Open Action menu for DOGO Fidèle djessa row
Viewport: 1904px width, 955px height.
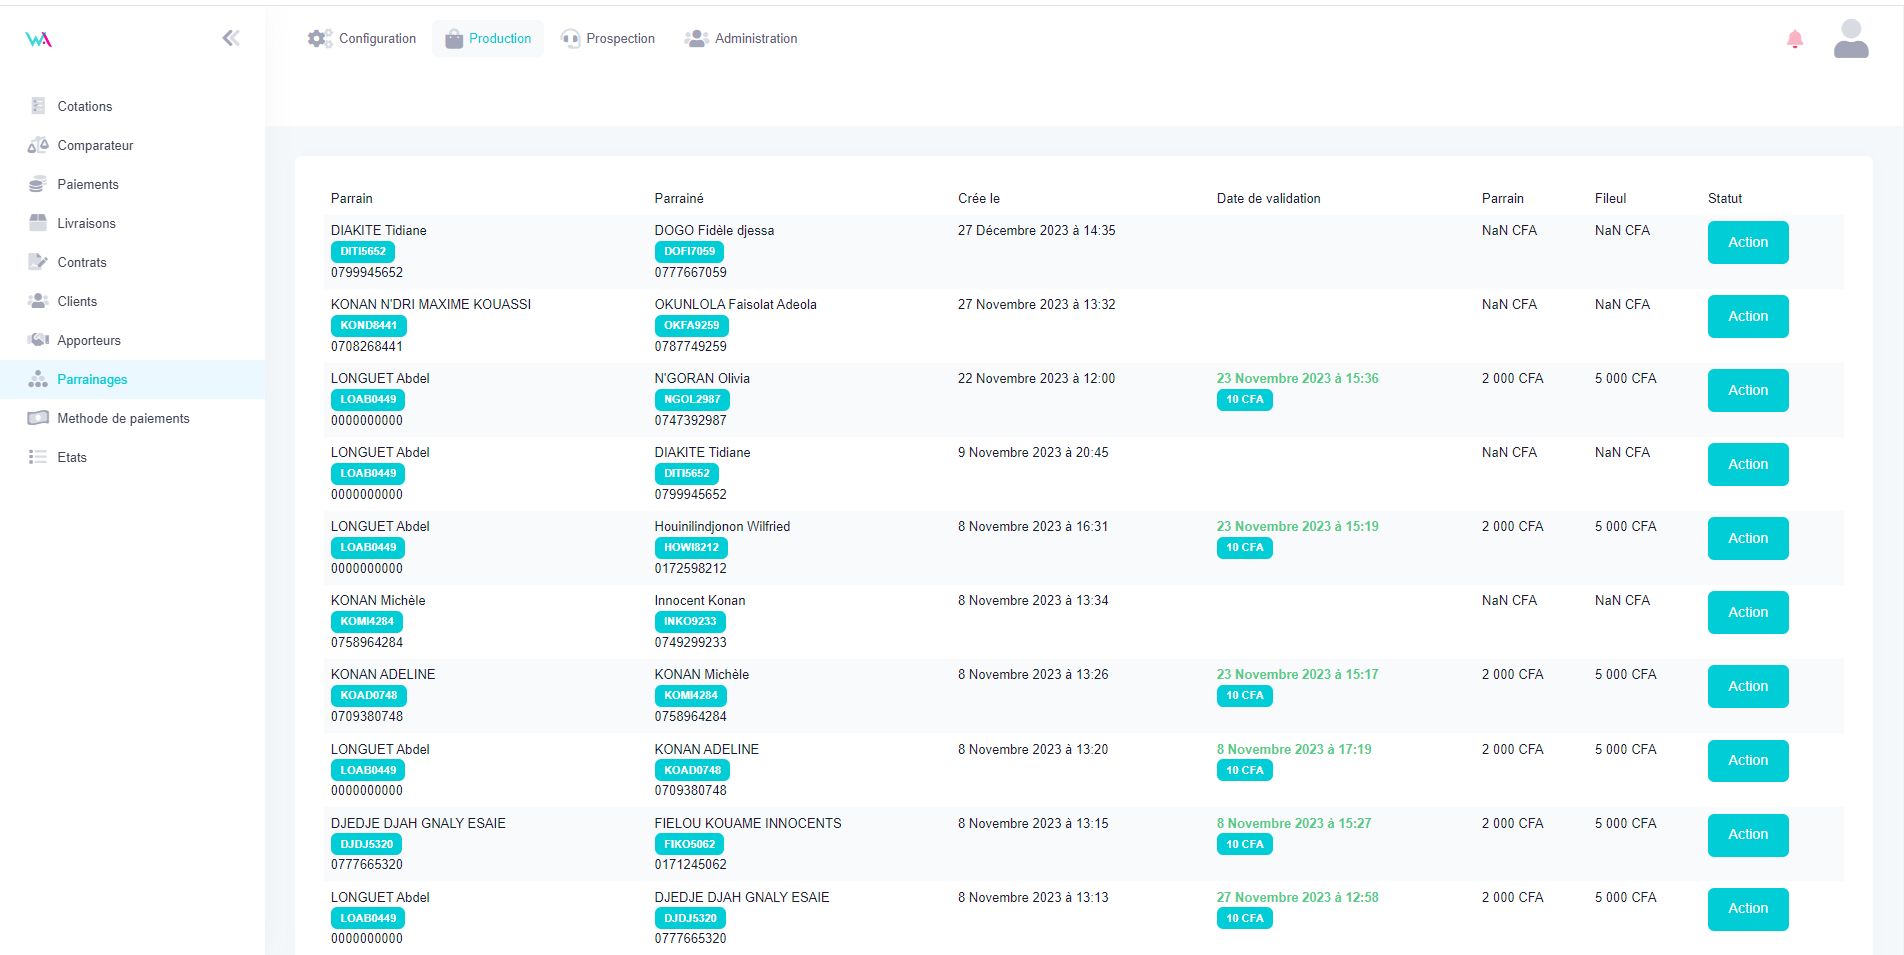point(1747,242)
